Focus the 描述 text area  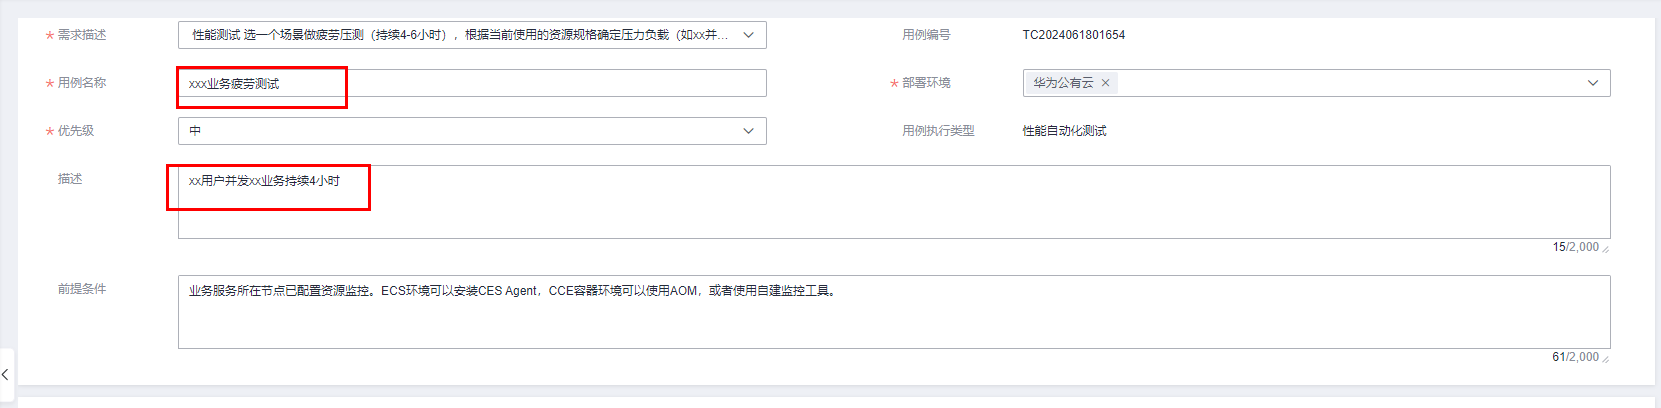point(894,202)
